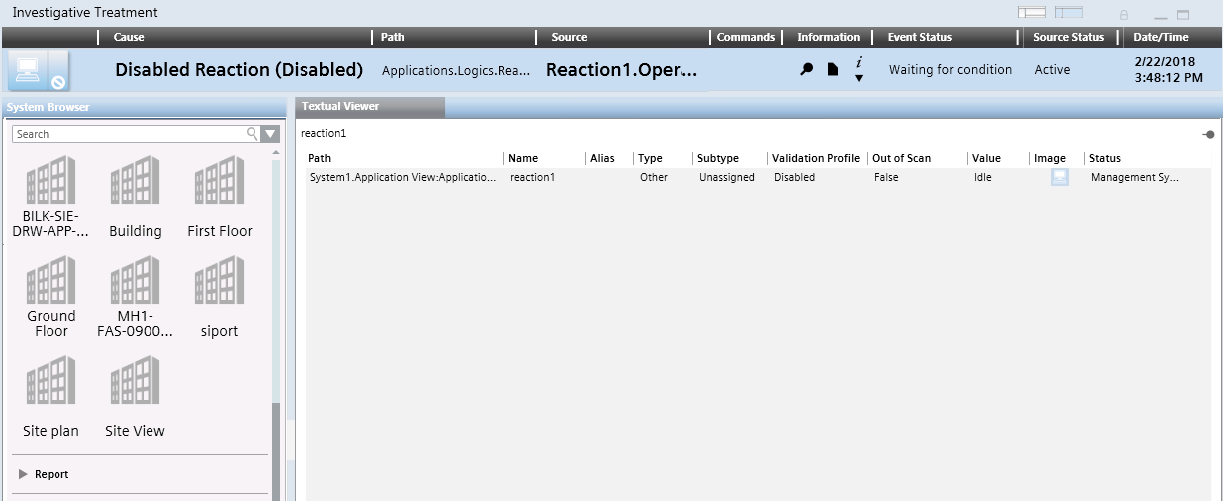Select the Textual Viewer tab
This screenshot has width=1223, height=501.
341,106
